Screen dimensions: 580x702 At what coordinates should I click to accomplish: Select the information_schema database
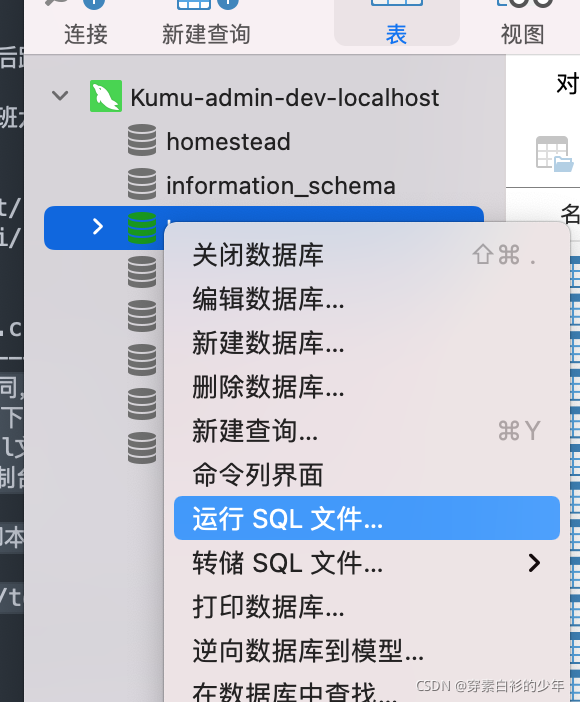click(281, 186)
